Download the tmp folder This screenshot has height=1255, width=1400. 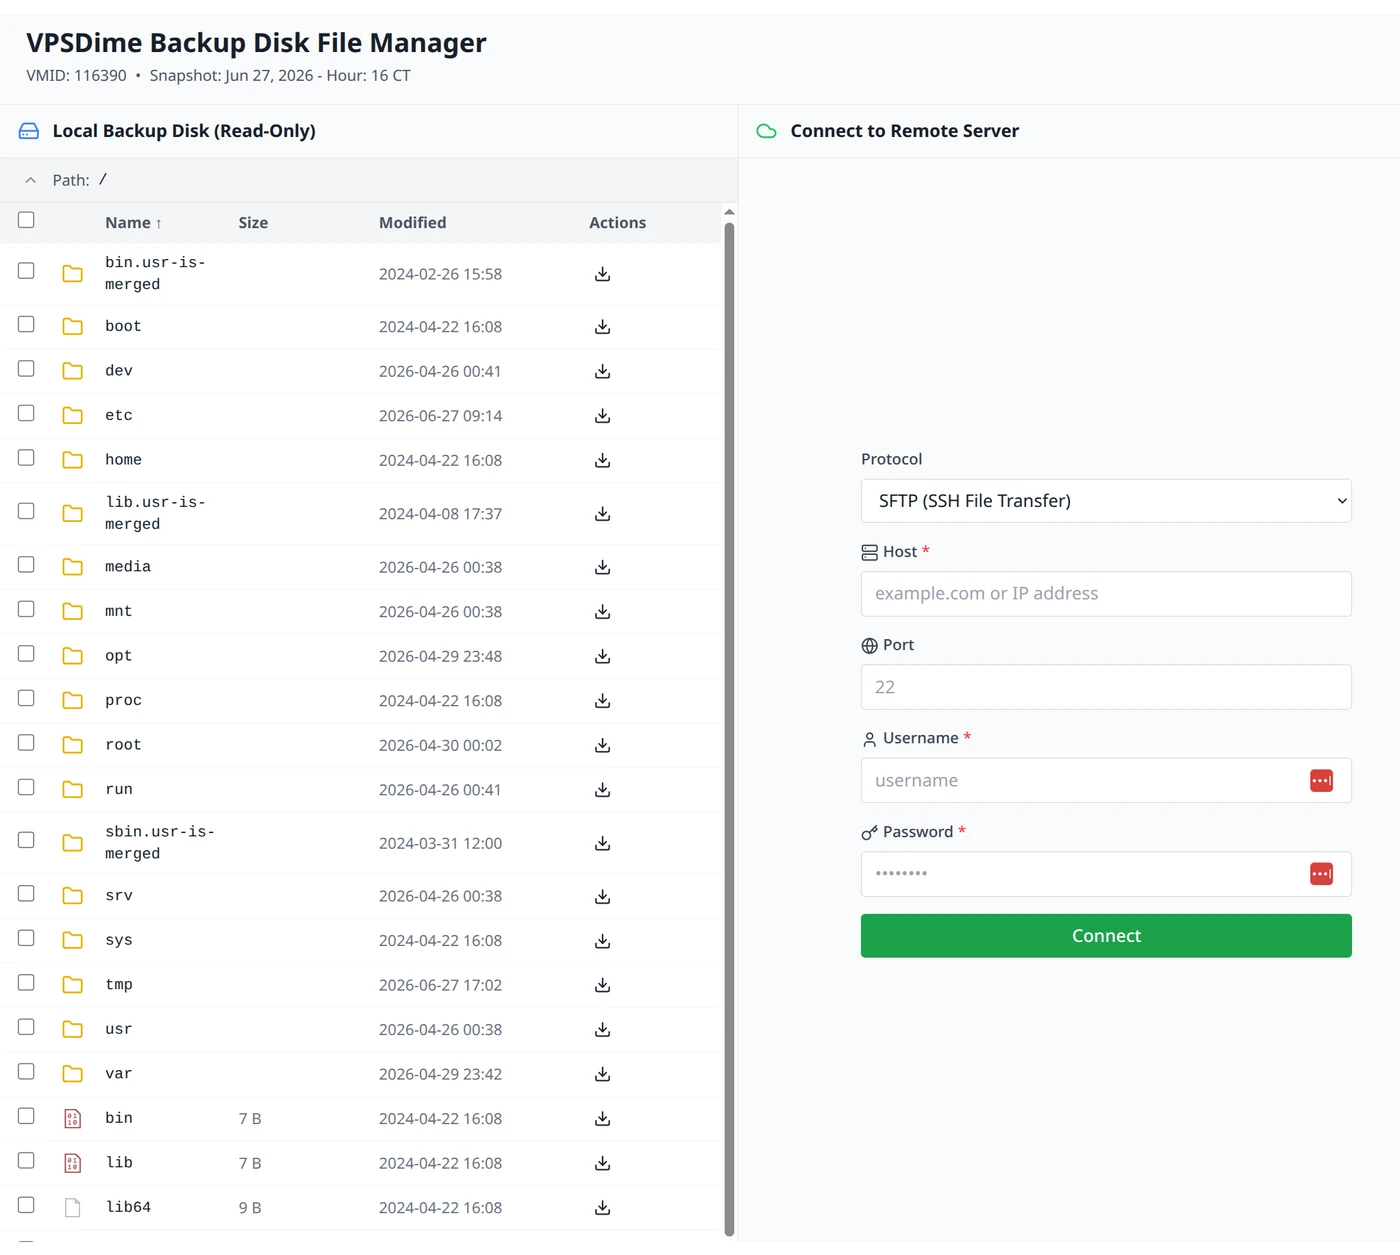(602, 985)
